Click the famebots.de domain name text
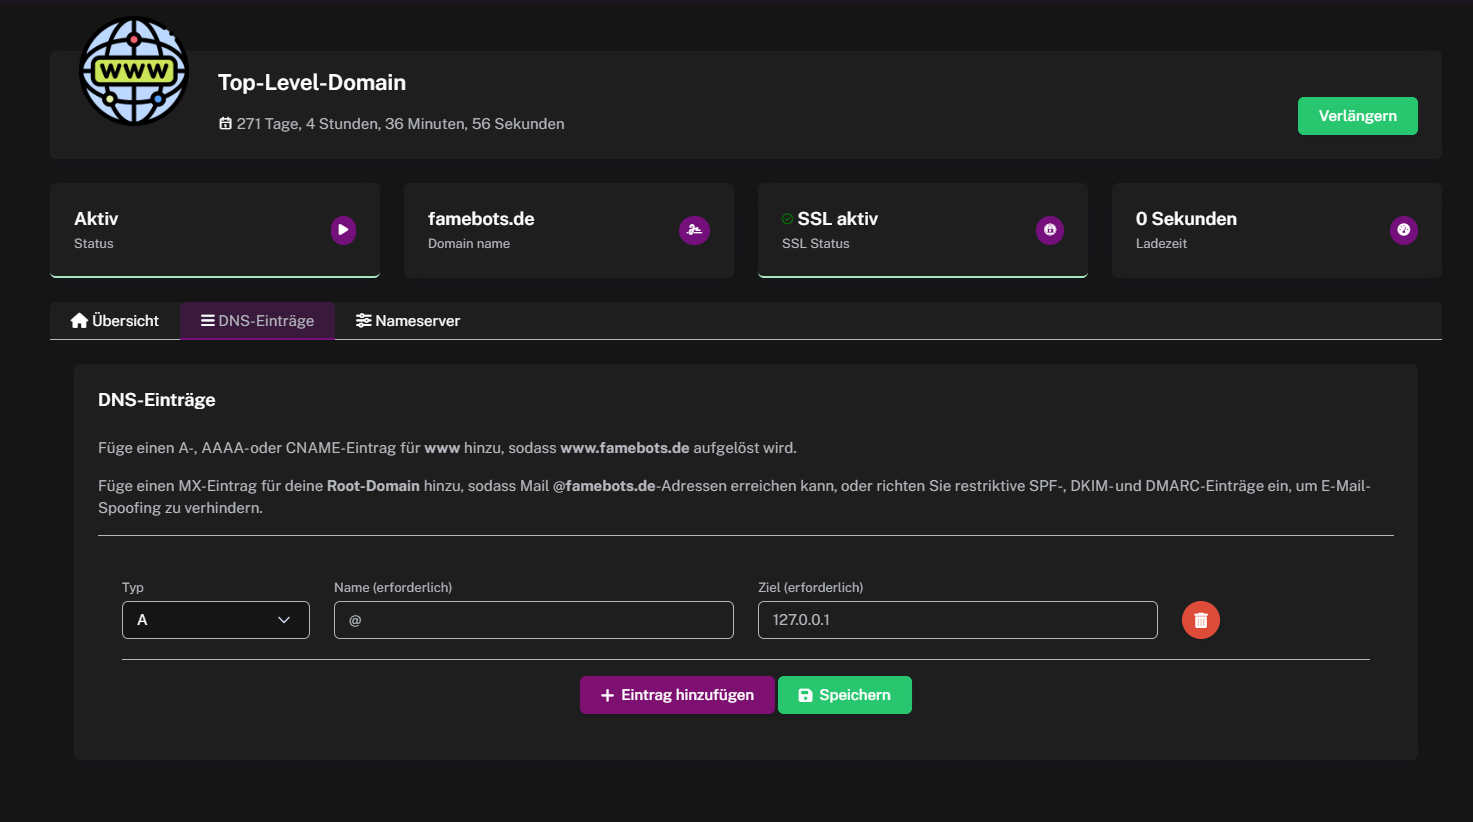The width and height of the screenshot is (1473, 822). (x=481, y=219)
